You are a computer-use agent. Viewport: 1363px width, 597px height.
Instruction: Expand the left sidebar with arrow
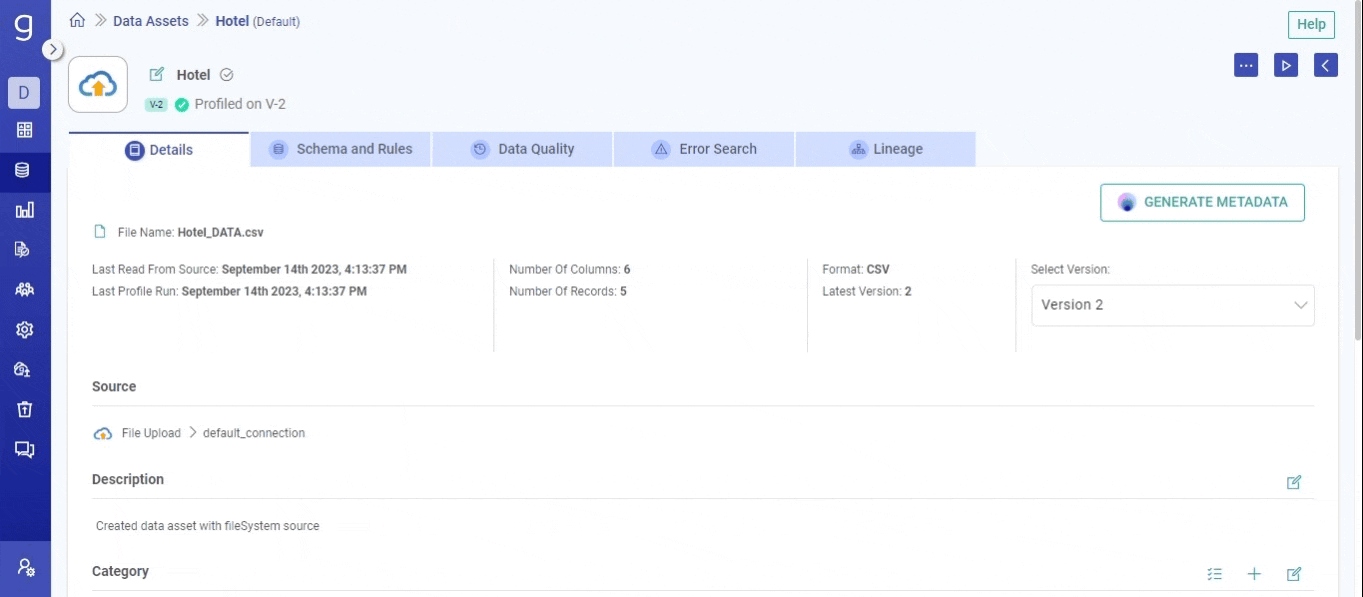[53, 49]
